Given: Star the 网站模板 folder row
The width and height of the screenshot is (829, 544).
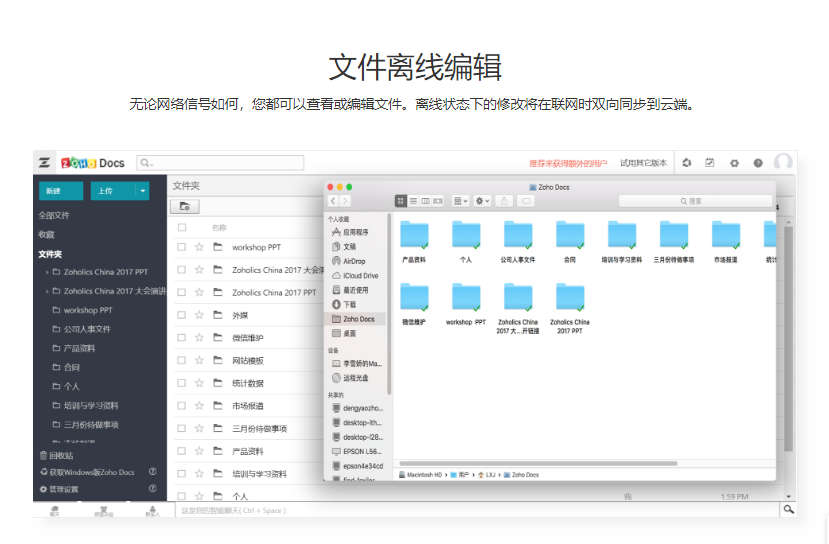Looking at the screenshot, I should pos(199,360).
